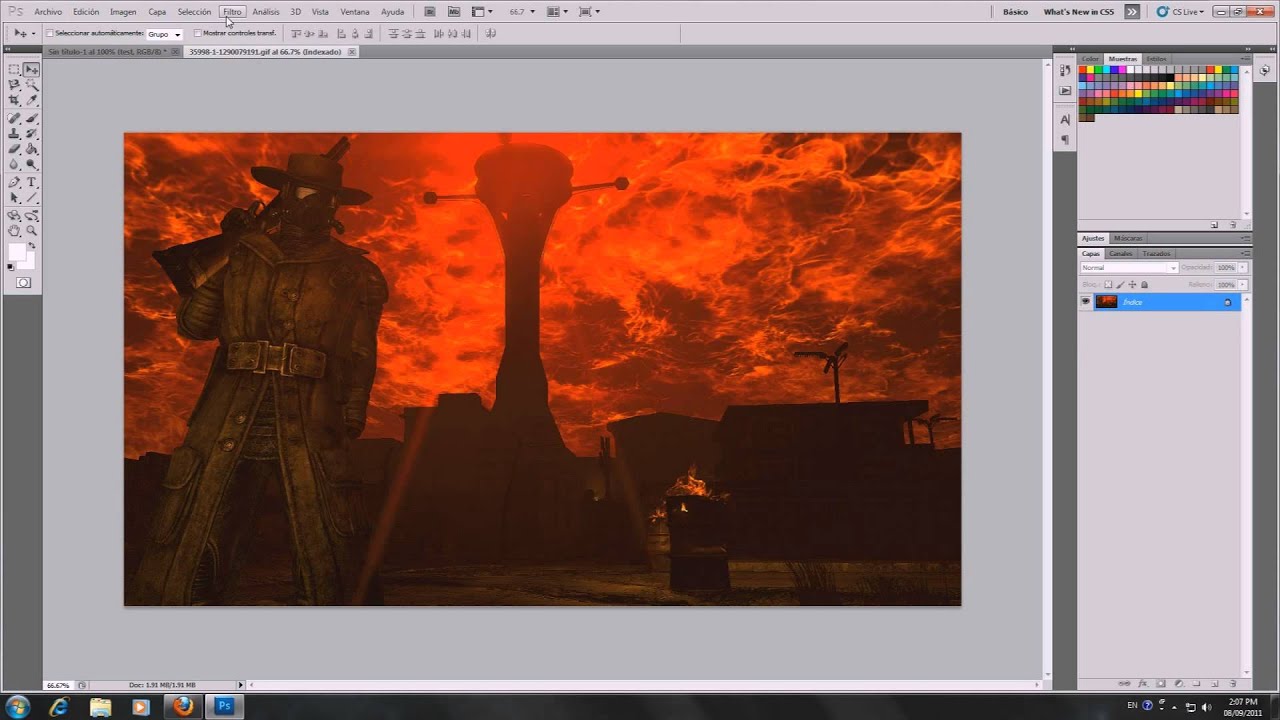Viewport: 1280px width, 720px height.
Task: Select the Zoom tool in the toolbox
Action: (32, 230)
